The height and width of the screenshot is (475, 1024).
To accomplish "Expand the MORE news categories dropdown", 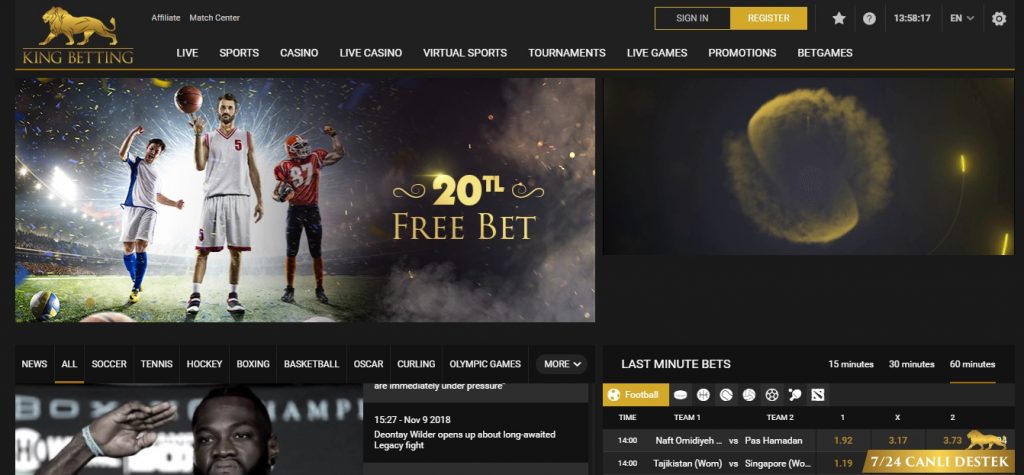I will [x=562, y=364].
